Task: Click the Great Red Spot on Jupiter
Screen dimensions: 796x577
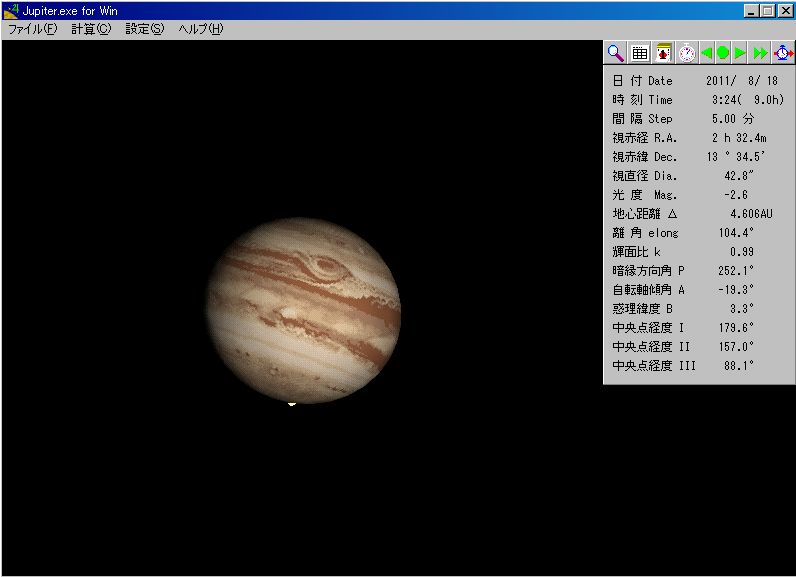Action: pyautogui.click(x=325, y=266)
